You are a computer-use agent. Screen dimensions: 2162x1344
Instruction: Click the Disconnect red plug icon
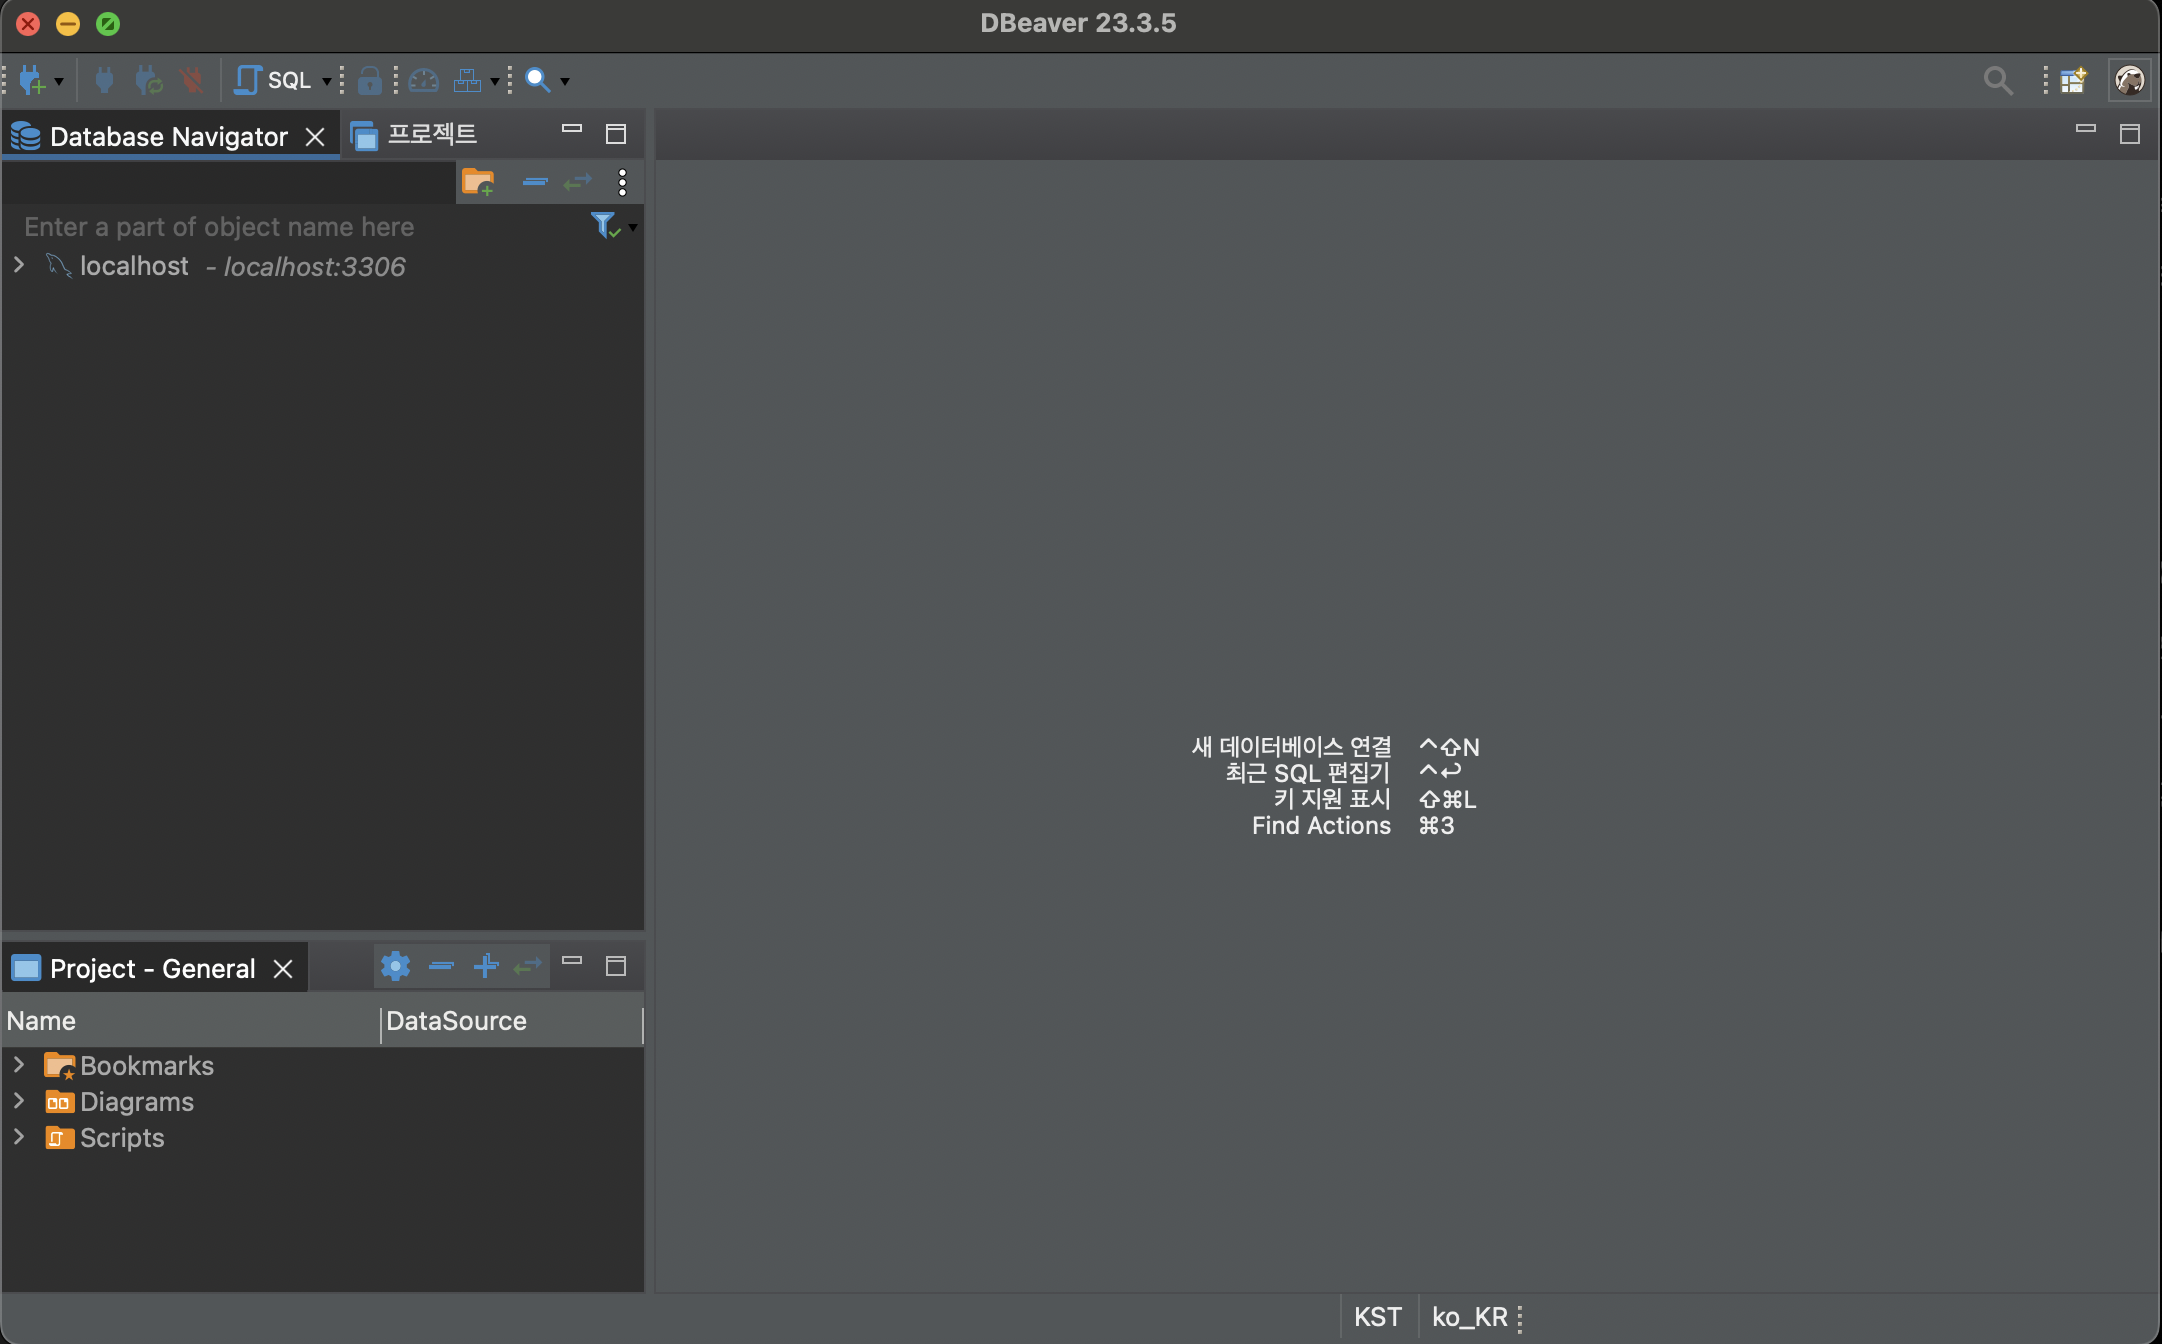191,80
